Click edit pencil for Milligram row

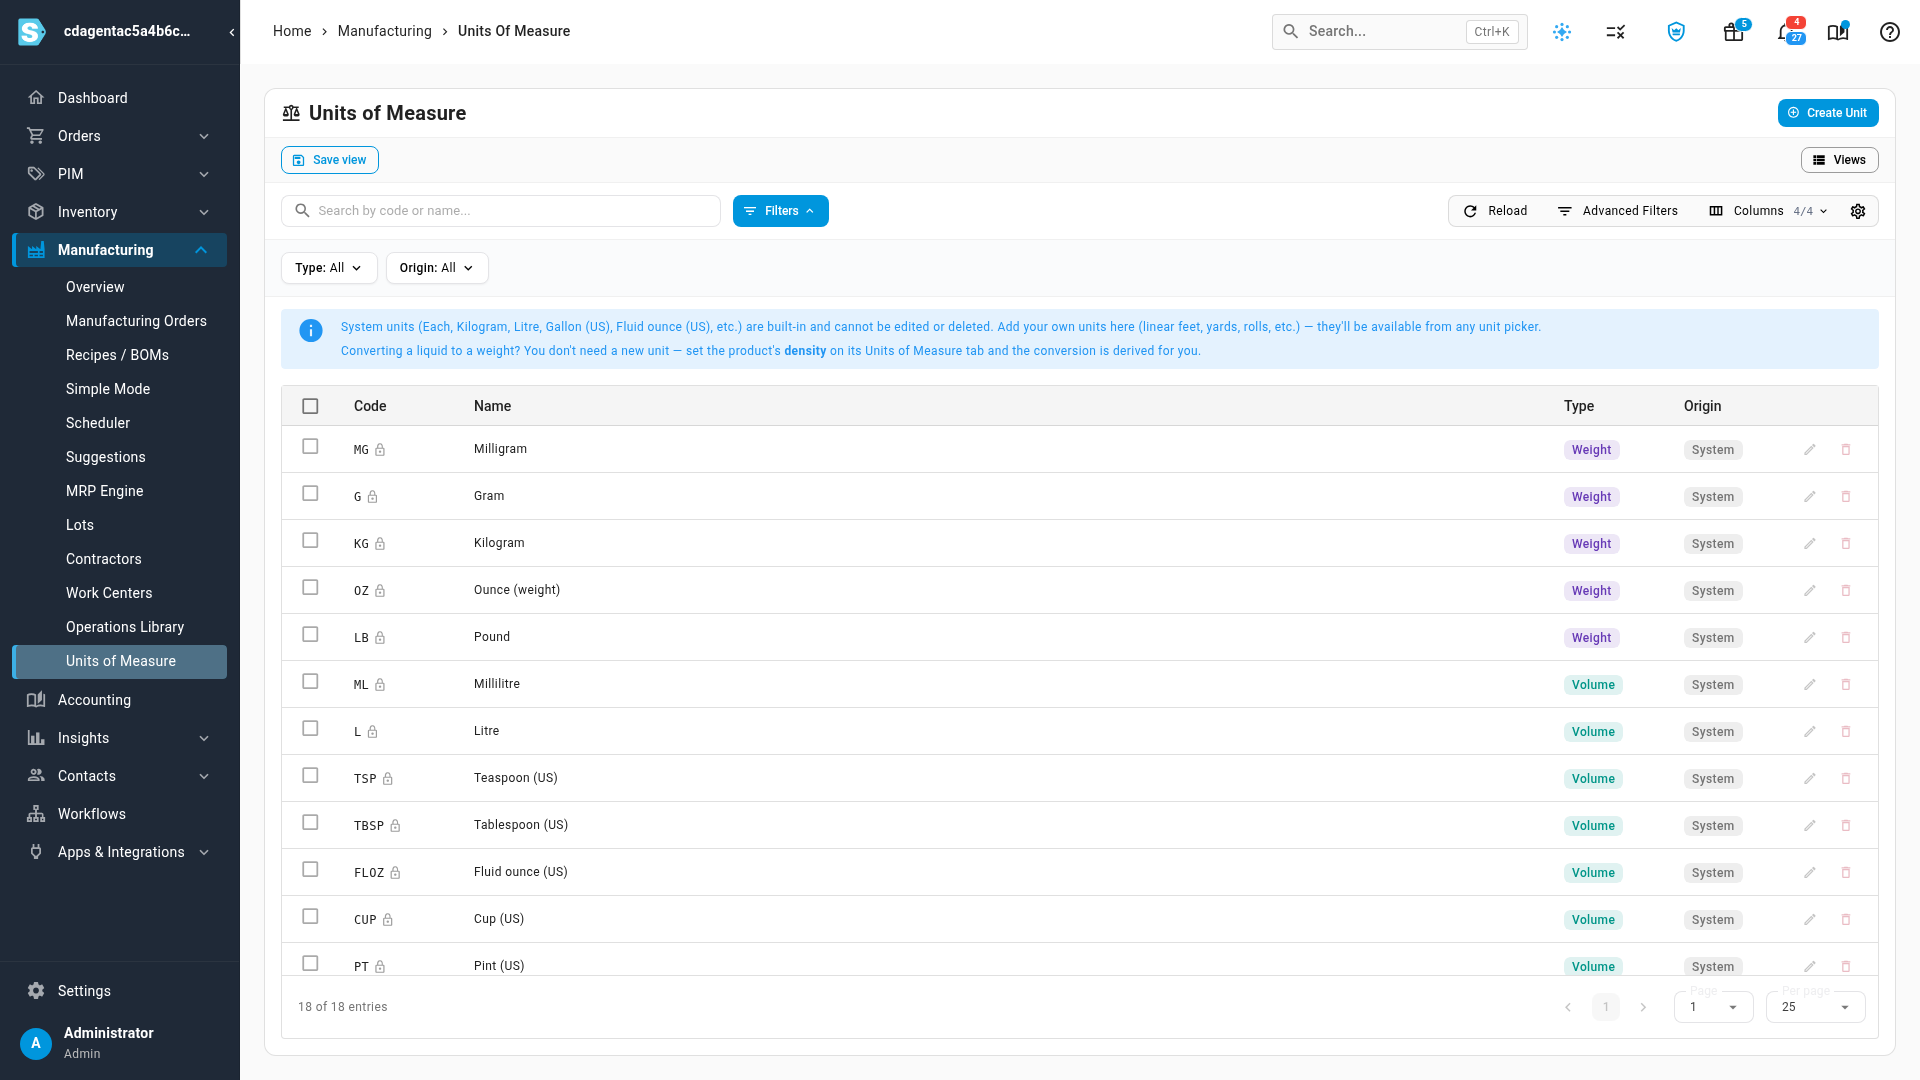(x=1810, y=450)
